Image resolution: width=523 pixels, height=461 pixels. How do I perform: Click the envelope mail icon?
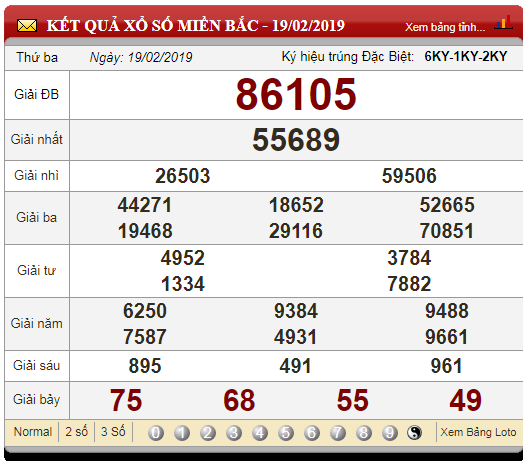click(x=27, y=26)
